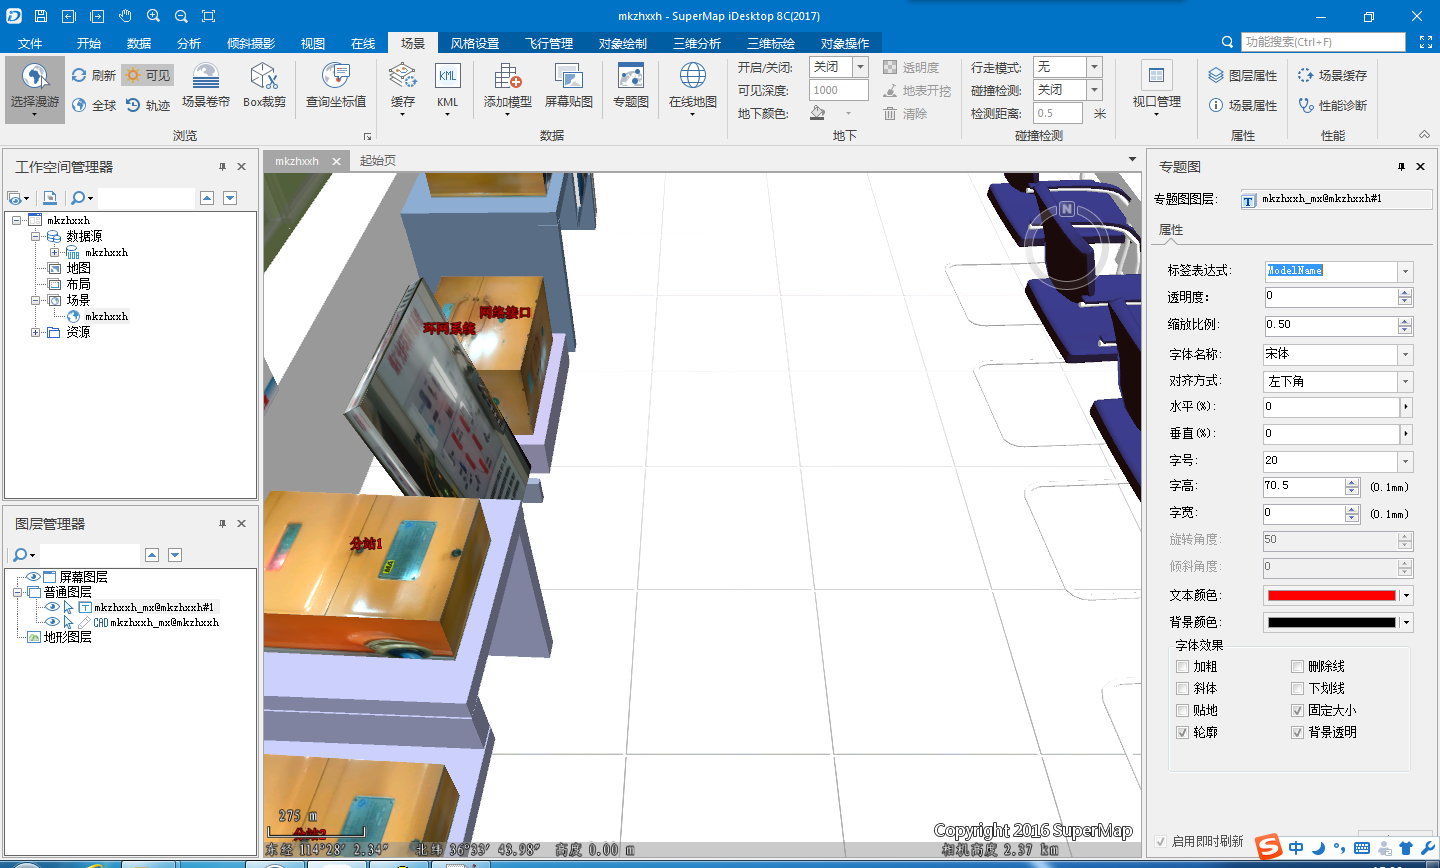Select the 地形图层 layer node
This screenshot has height=868, width=1440.
[68, 637]
